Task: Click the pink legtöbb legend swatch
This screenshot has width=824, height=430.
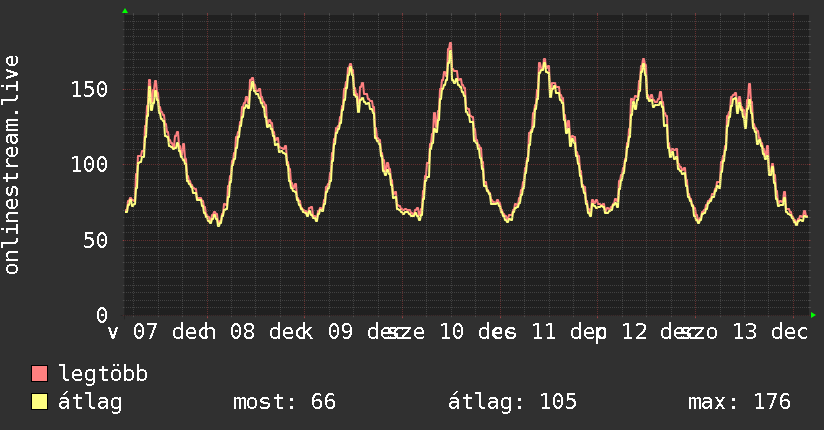Action: tap(39, 374)
